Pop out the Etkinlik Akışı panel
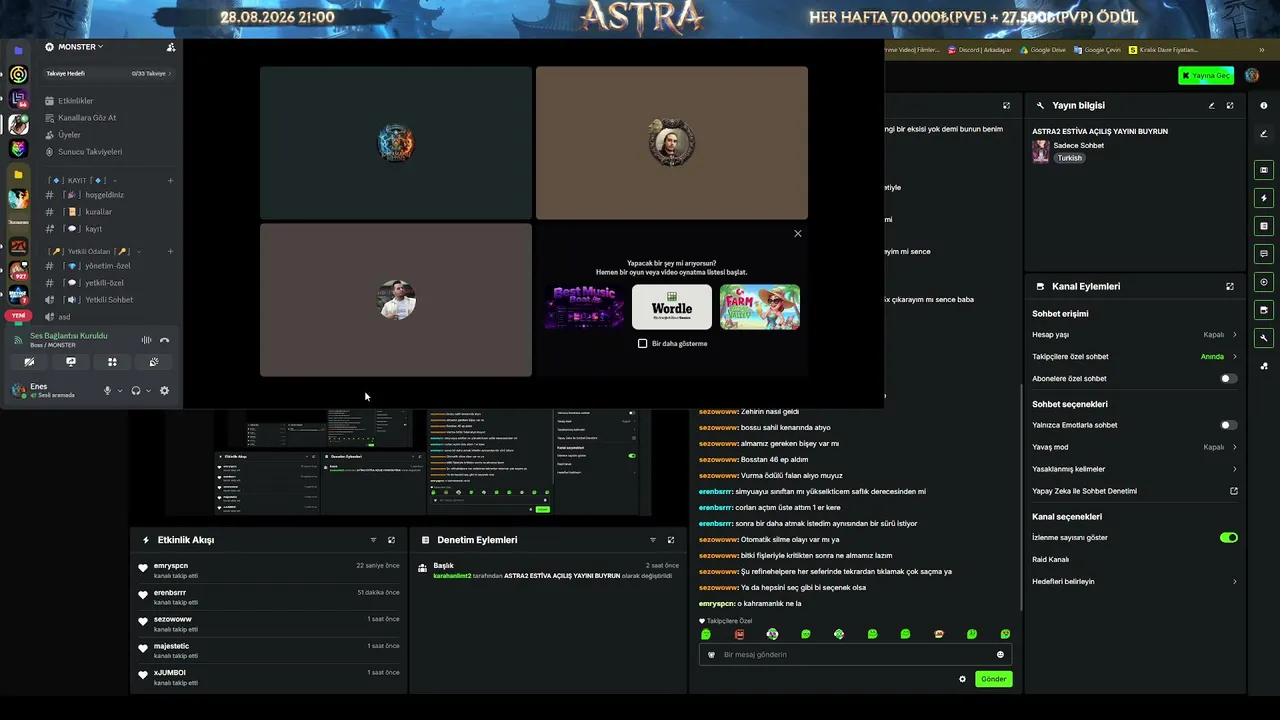Viewport: 1280px width, 720px height. [x=392, y=540]
